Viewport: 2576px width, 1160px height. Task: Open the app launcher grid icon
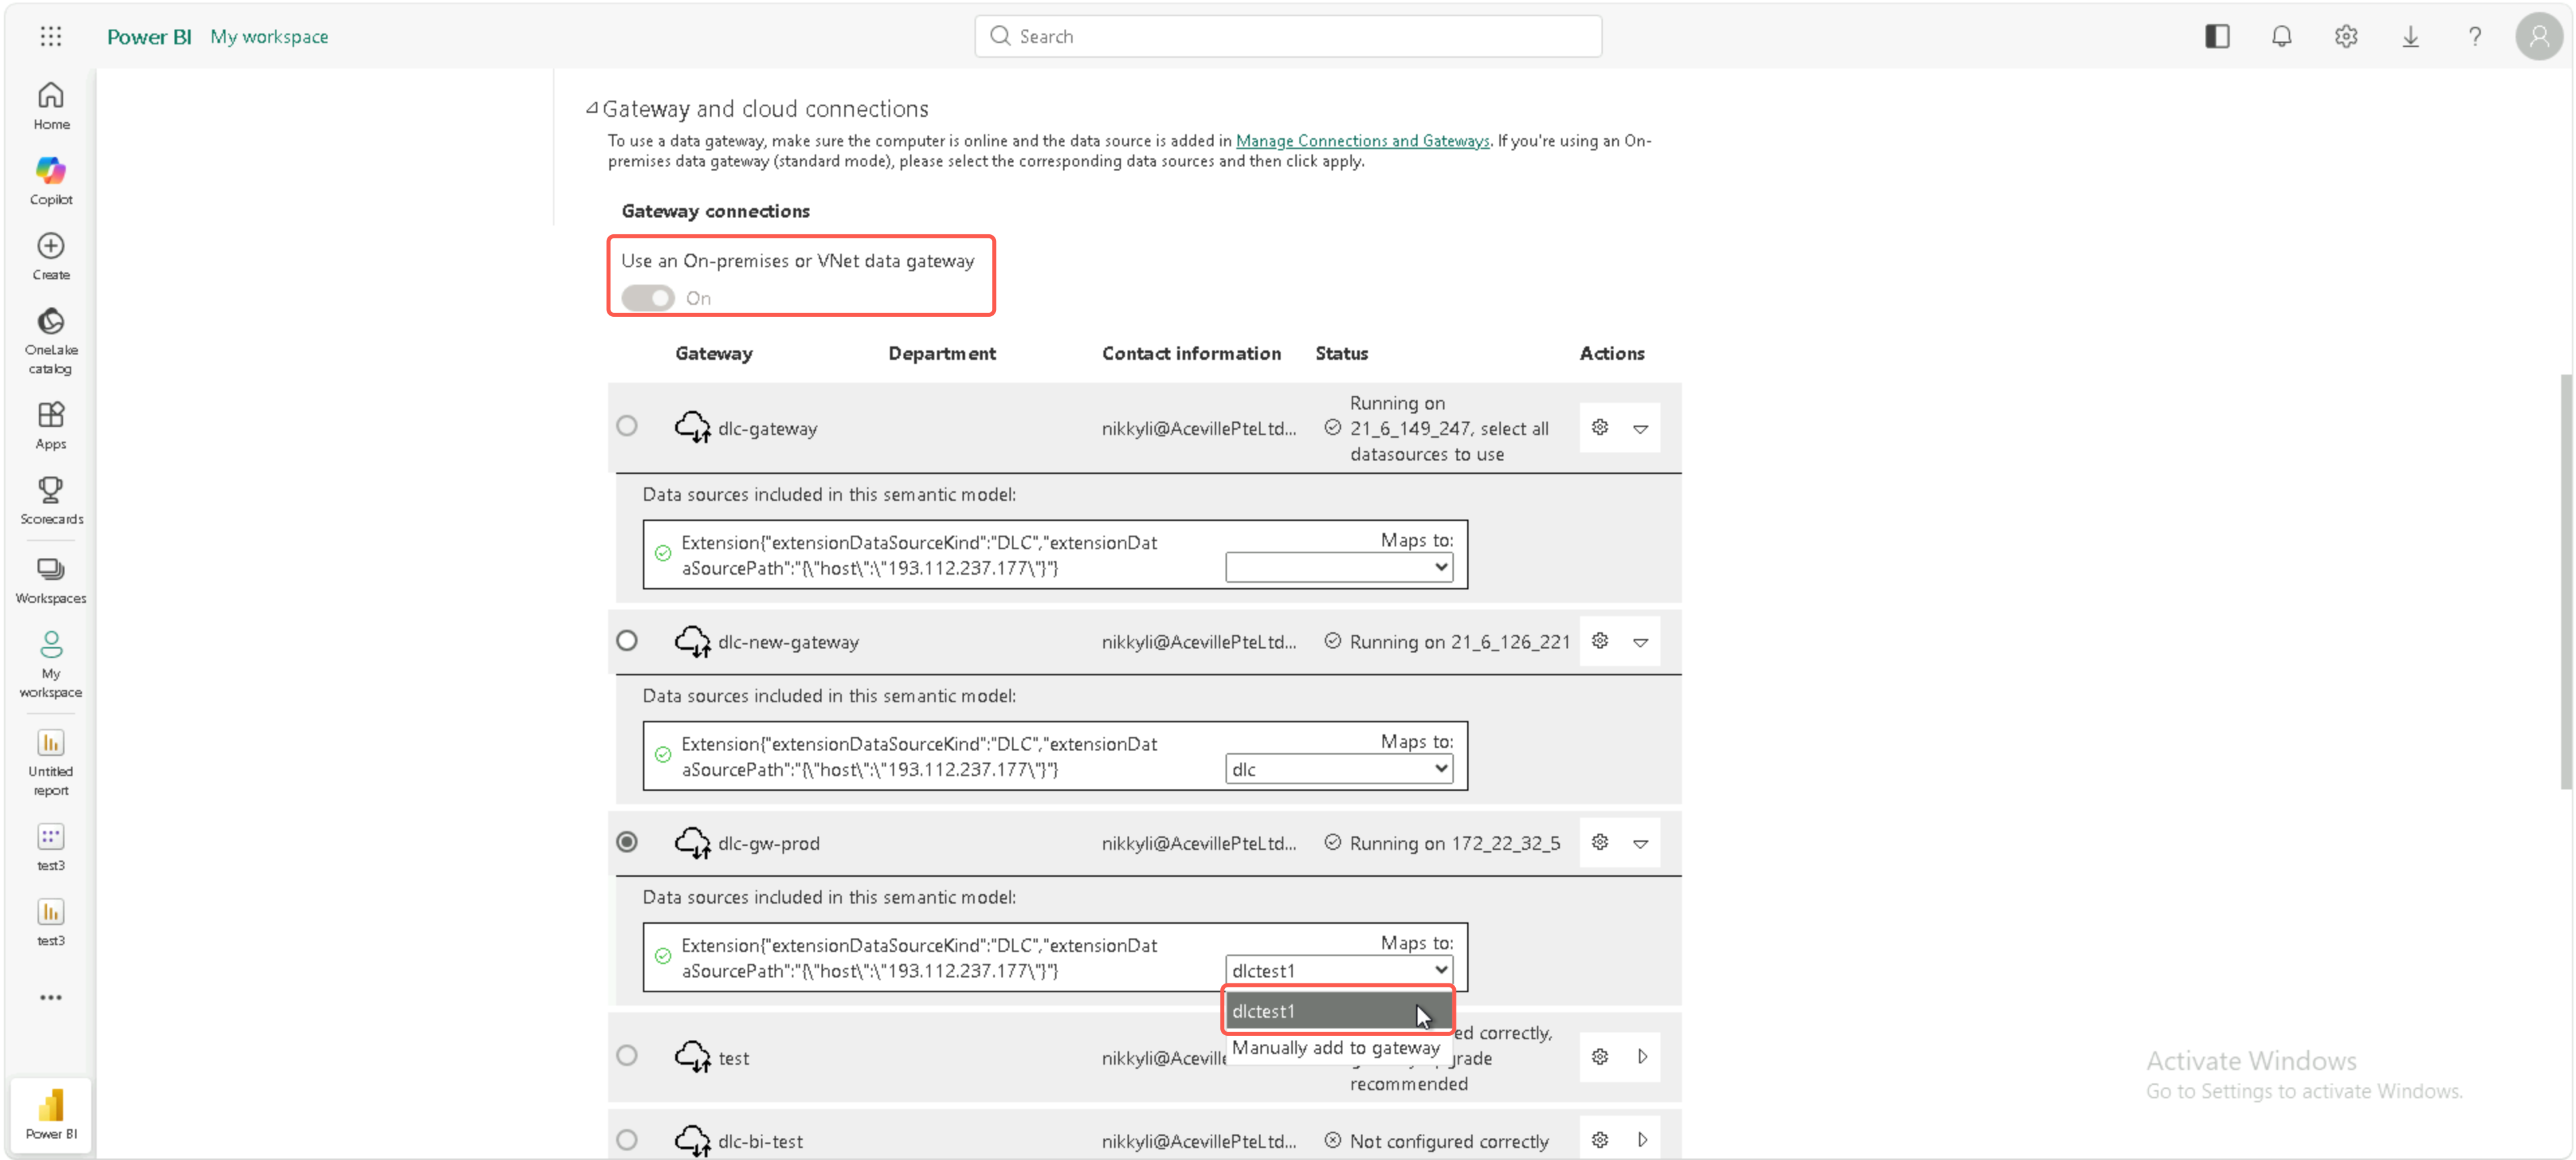[x=51, y=36]
